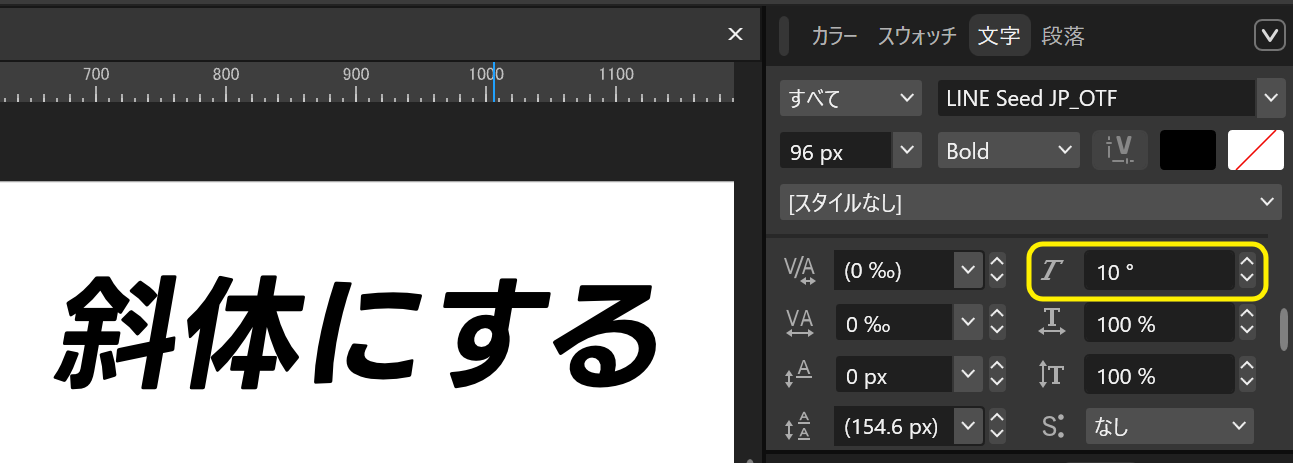The width and height of the screenshot is (1293, 463).
Task: Click the tracking VA icon
Action: tap(800, 323)
